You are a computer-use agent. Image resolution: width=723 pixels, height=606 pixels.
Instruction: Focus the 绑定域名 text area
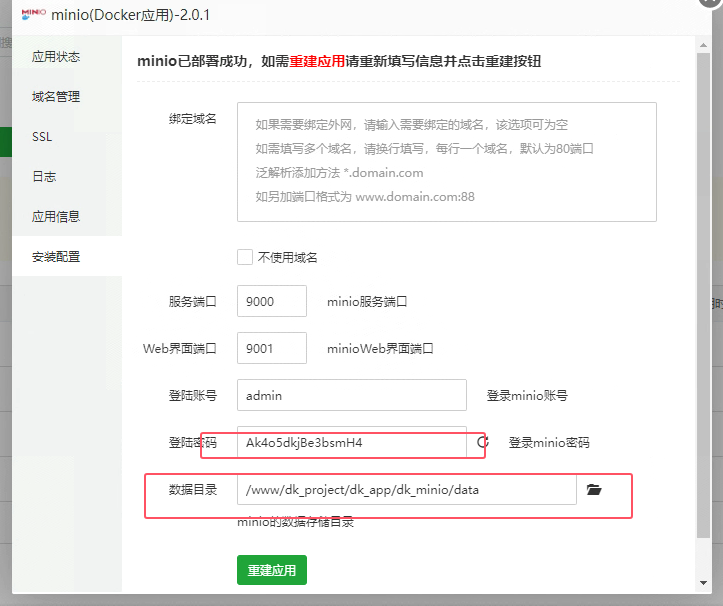447,162
